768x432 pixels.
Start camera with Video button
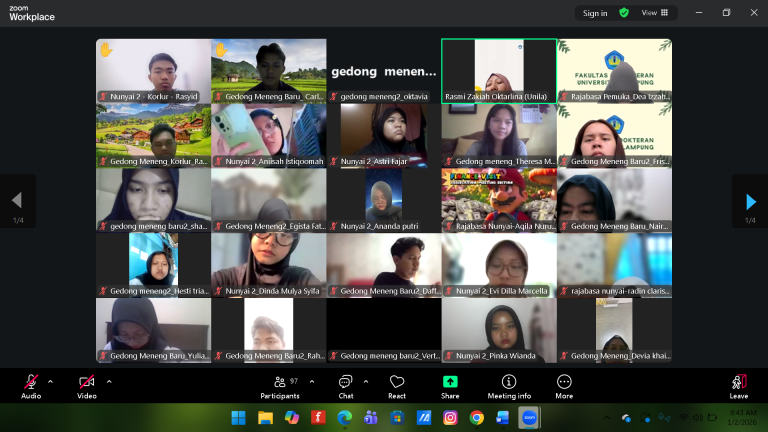pos(87,386)
